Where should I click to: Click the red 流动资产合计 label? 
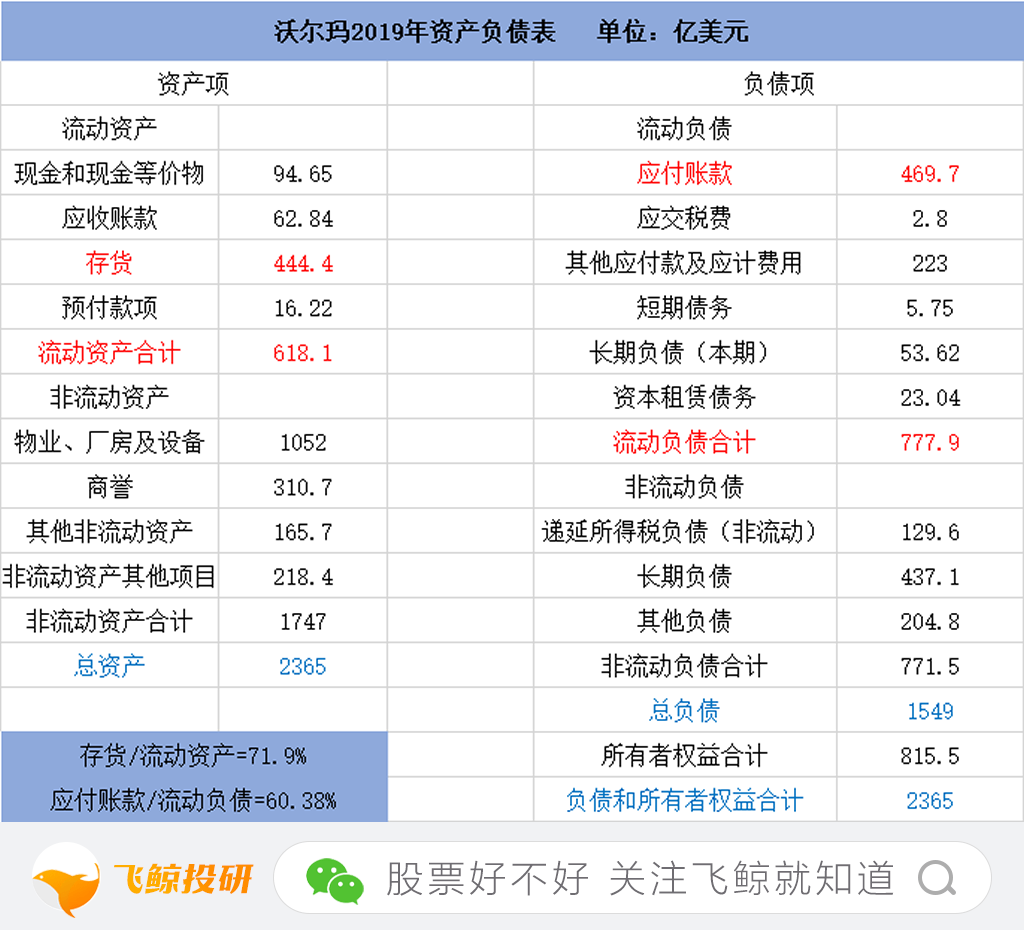tap(109, 353)
